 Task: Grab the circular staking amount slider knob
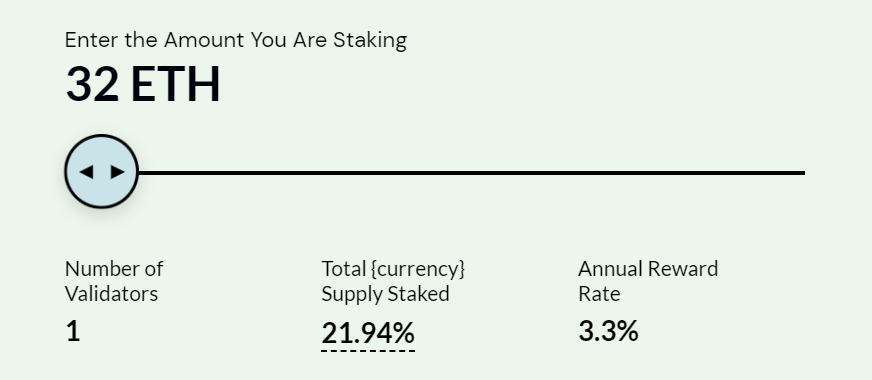101,171
